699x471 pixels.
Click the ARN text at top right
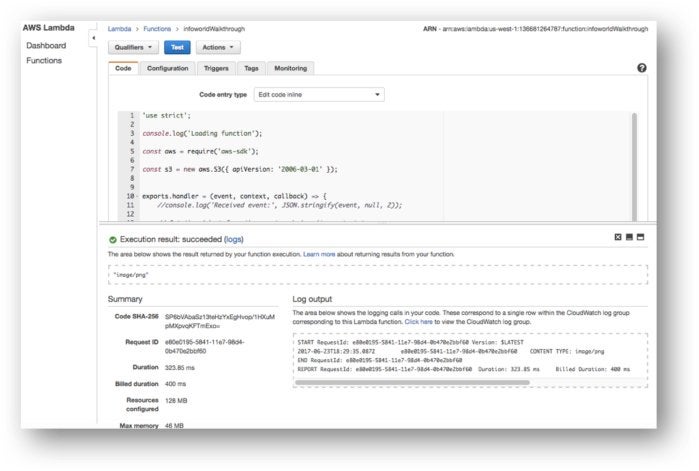tap(535, 29)
